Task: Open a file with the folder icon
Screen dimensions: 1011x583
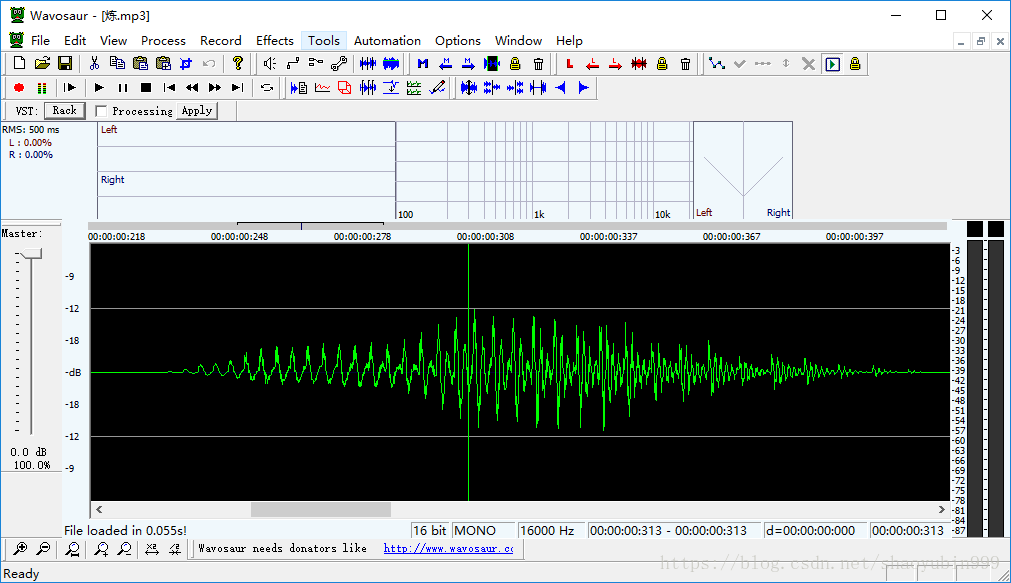Action: (43, 63)
